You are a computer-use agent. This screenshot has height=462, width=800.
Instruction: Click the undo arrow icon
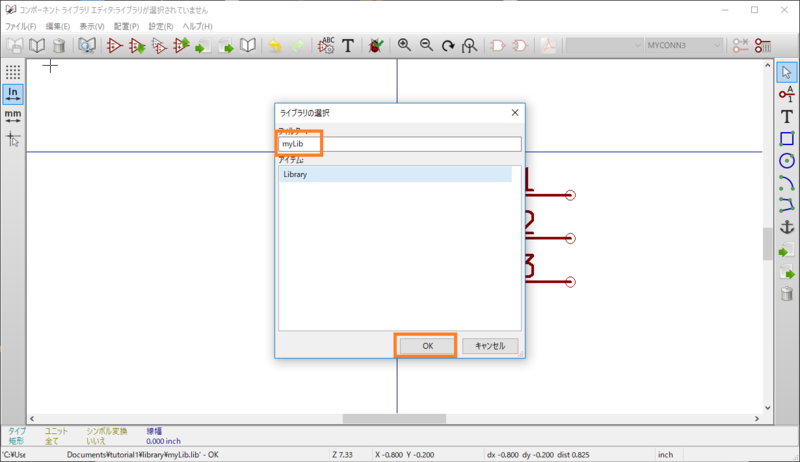click(275, 46)
